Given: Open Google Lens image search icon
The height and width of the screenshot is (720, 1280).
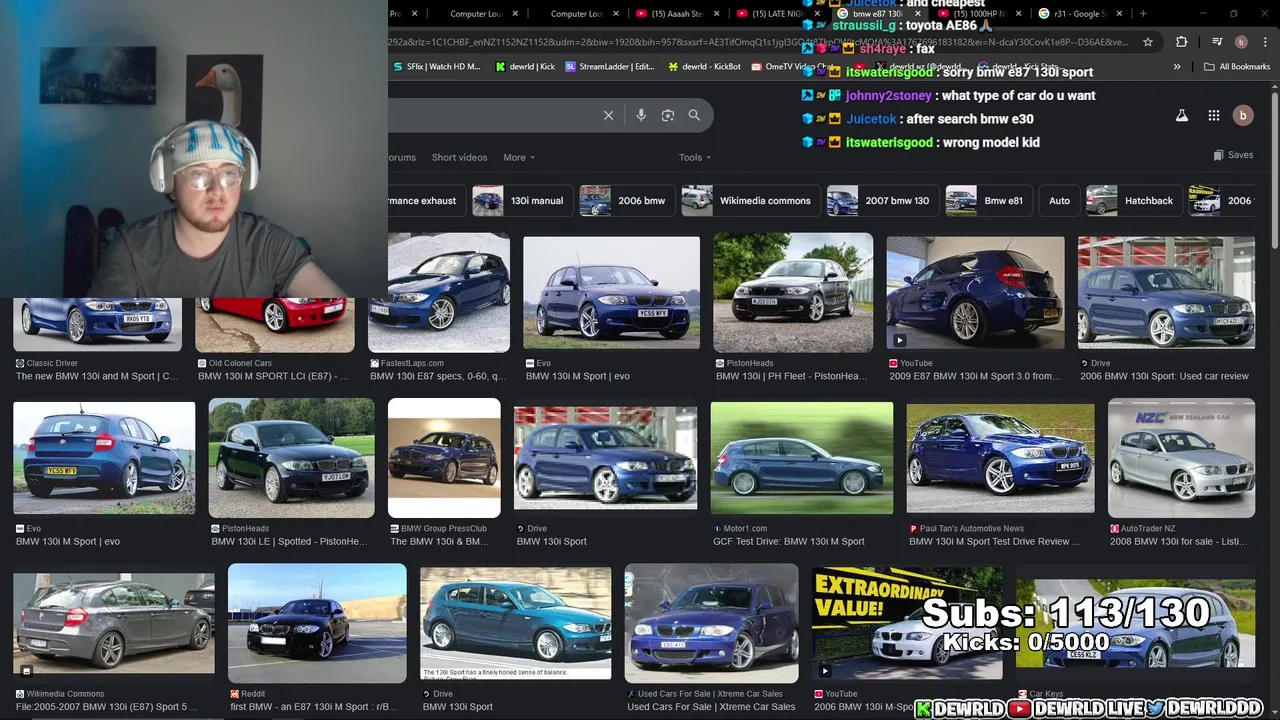Looking at the screenshot, I should point(668,115).
